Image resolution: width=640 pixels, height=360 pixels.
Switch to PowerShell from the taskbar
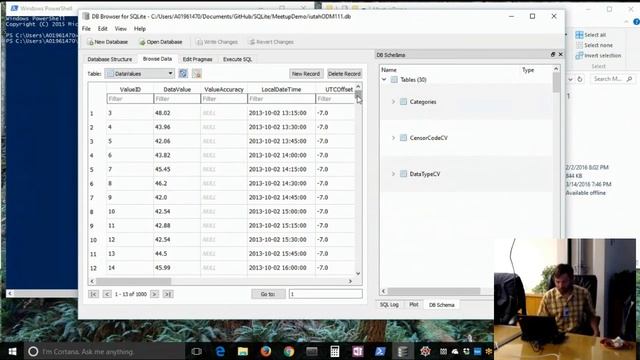(x=380, y=351)
